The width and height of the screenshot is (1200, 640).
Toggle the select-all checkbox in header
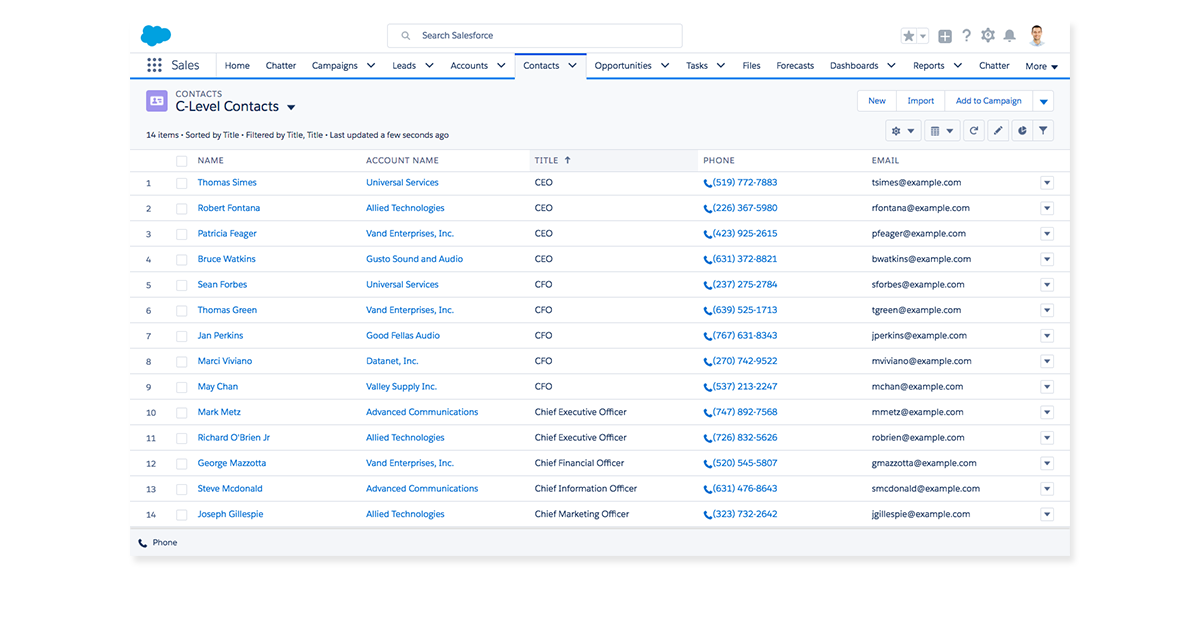click(181, 161)
